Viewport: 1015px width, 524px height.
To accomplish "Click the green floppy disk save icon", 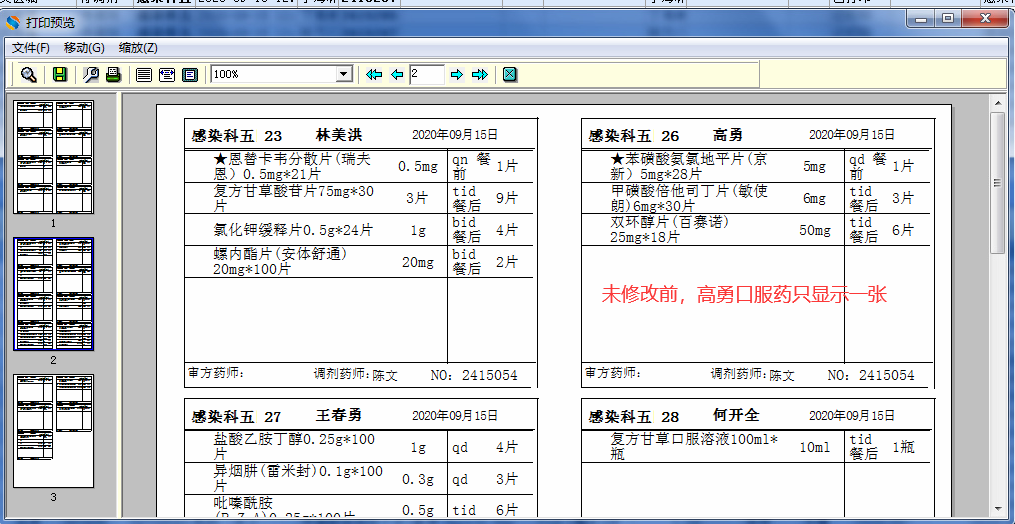I will pos(60,74).
